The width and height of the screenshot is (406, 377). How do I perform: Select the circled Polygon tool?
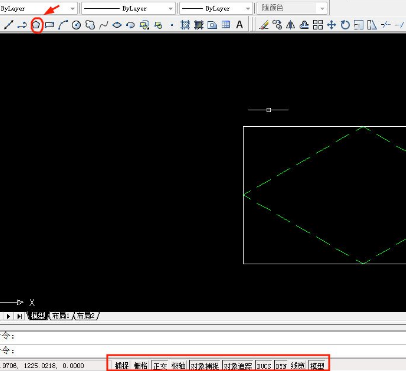[36, 25]
